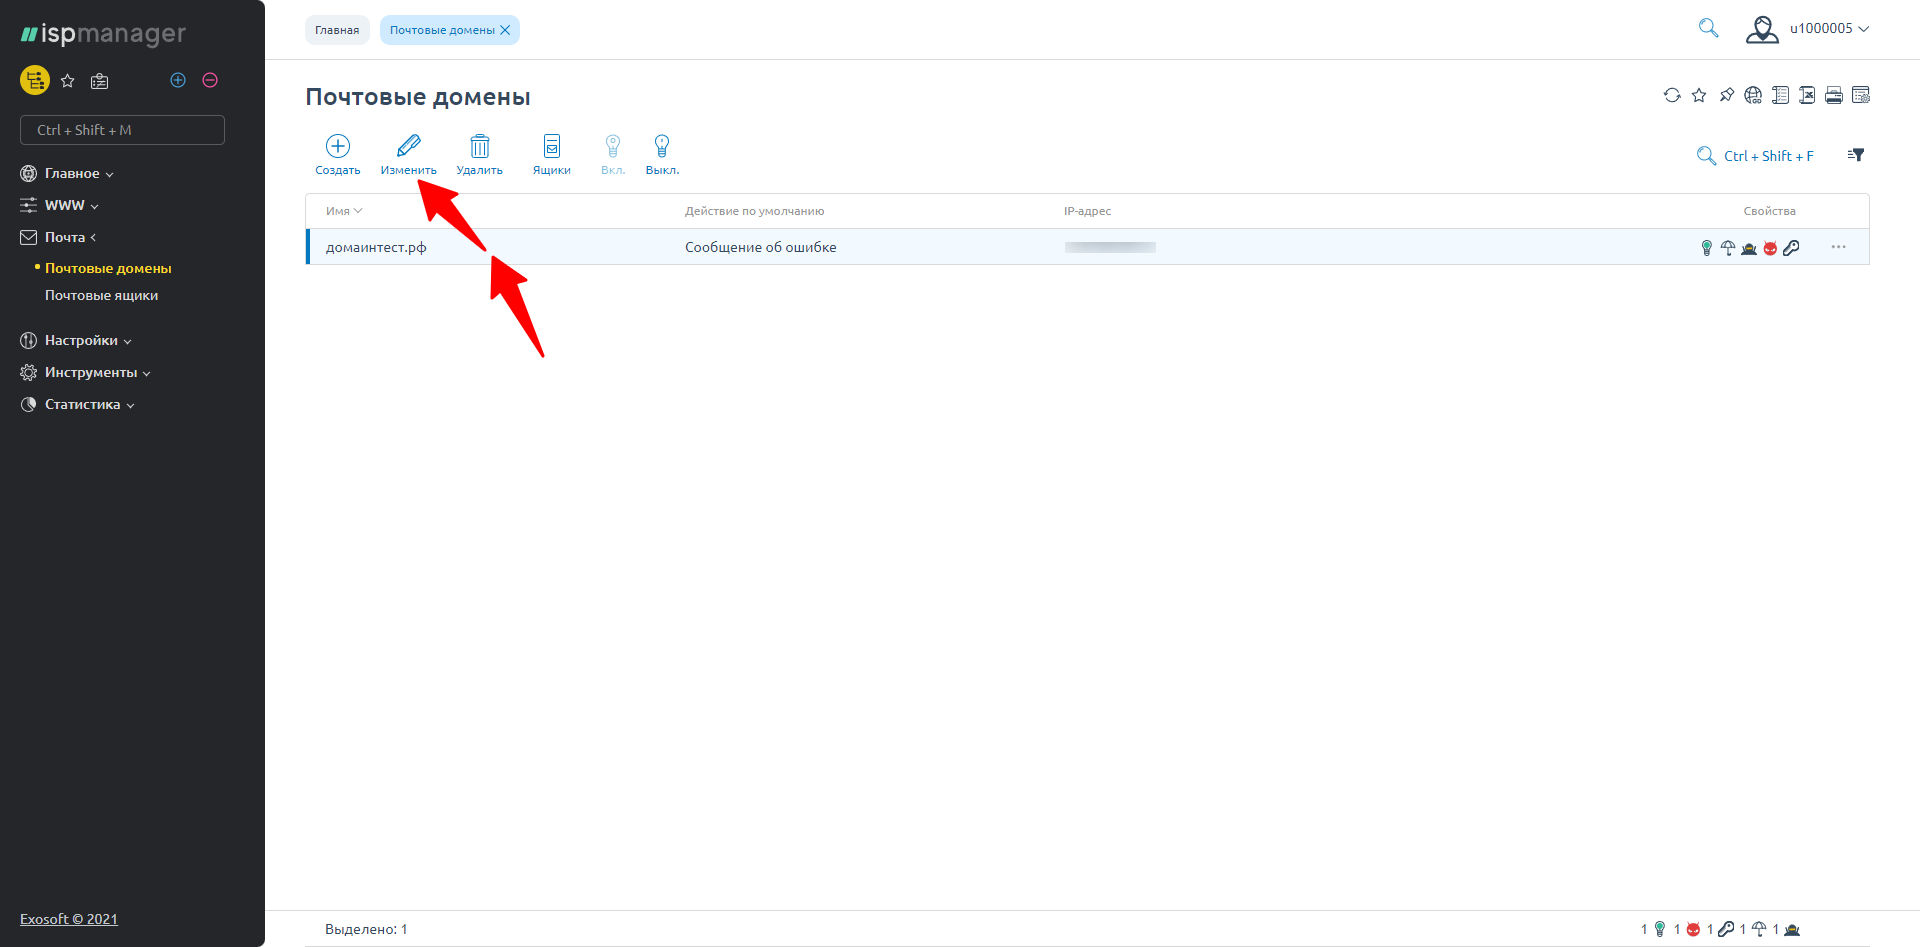Expand the WWW sidebar section
Image resolution: width=1920 pixels, height=947 pixels.
[65, 205]
